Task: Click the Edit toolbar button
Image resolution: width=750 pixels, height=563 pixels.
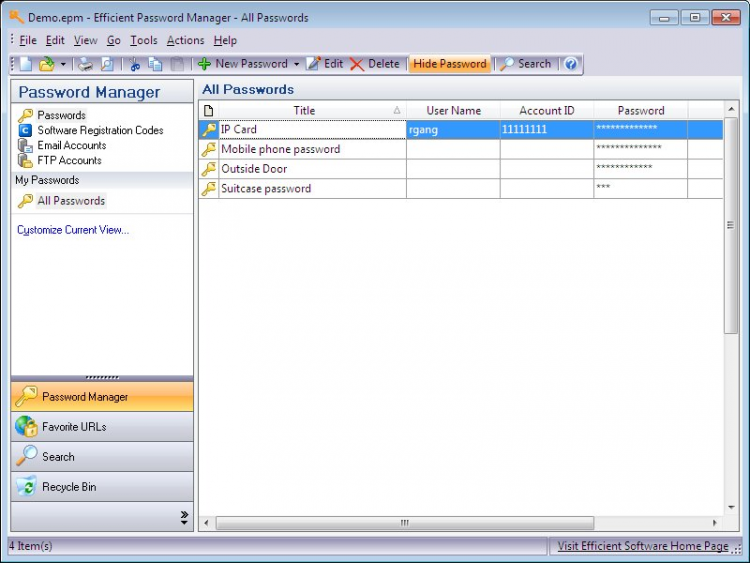Action: [325, 64]
